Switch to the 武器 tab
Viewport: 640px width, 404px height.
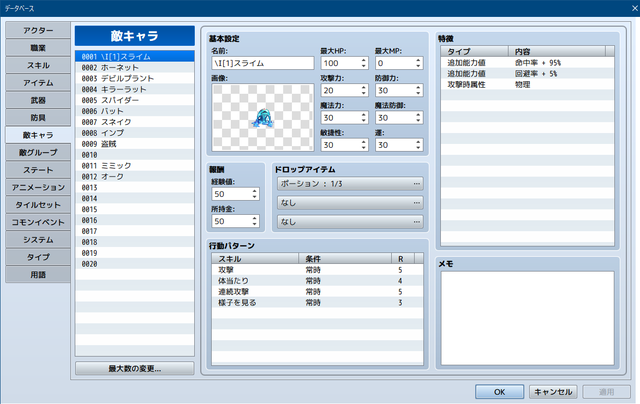pos(38,100)
